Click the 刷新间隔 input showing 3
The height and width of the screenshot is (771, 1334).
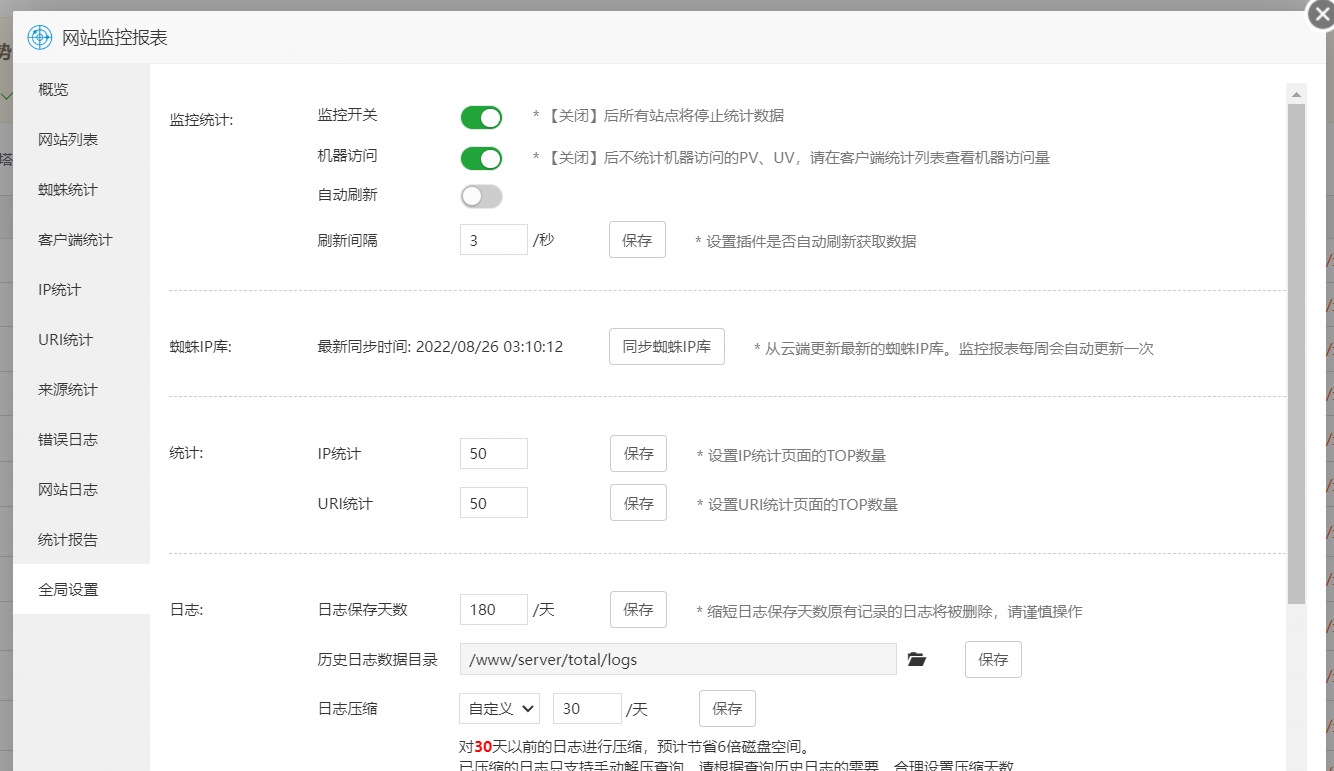[x=493, y=239]
